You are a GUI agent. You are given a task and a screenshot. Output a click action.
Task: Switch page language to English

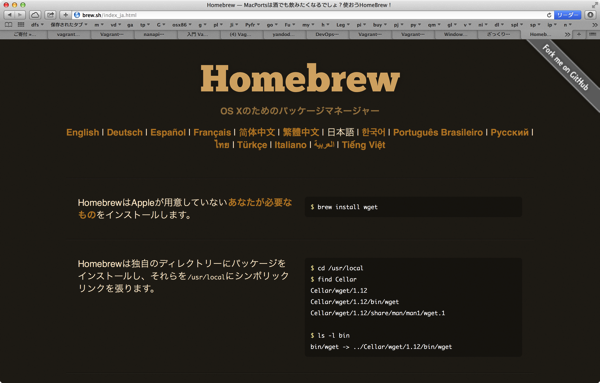pos(83,132)
